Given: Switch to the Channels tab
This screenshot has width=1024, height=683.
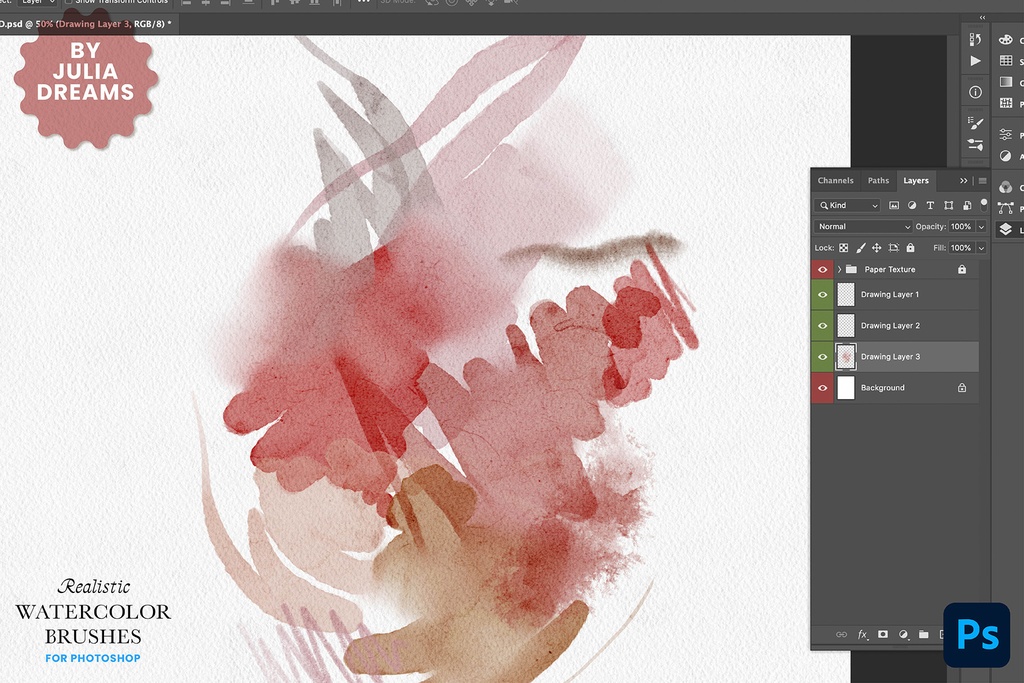Looking at the screenshot, I should [x=836, y=181].
